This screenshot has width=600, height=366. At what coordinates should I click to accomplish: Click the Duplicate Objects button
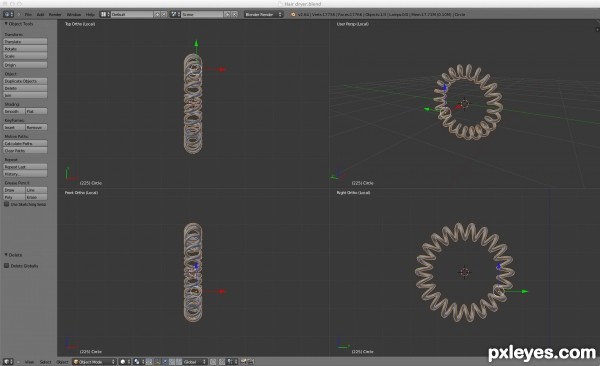(25, 81)
